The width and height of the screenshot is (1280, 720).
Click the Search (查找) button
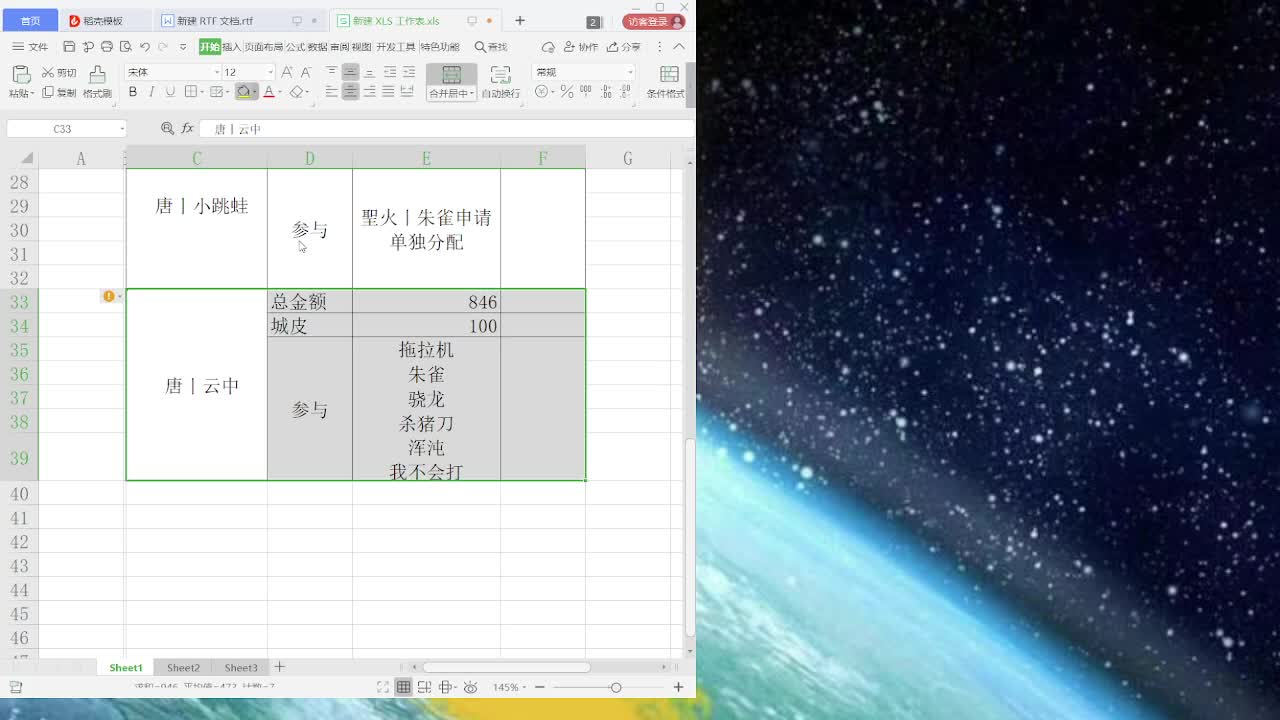[491, 47]
